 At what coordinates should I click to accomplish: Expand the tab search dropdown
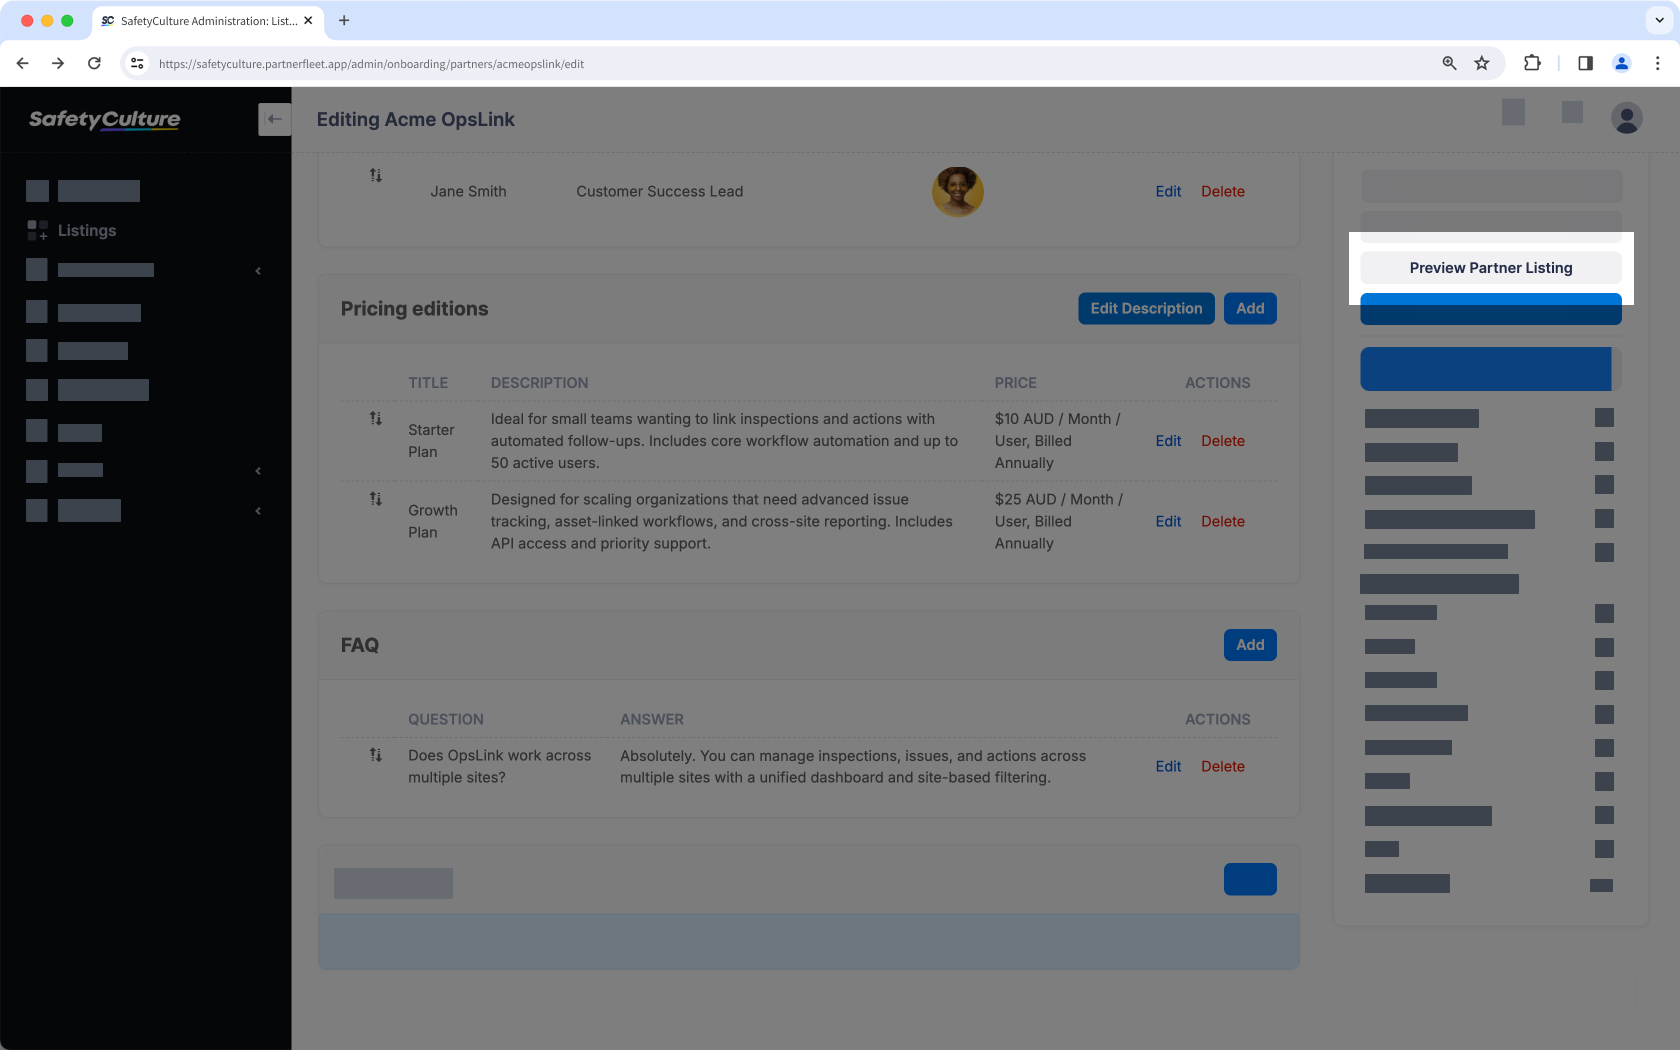(1659, 20)
